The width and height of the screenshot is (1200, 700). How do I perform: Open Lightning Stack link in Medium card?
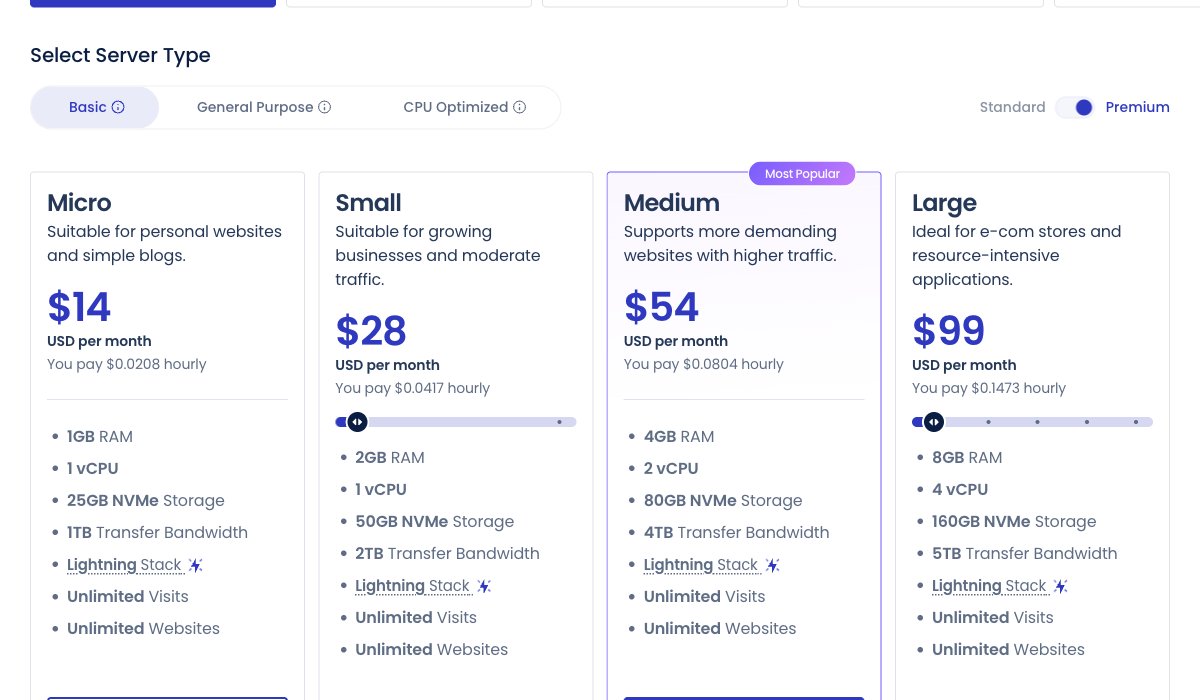pyautogui.click(x=701, y=565)
